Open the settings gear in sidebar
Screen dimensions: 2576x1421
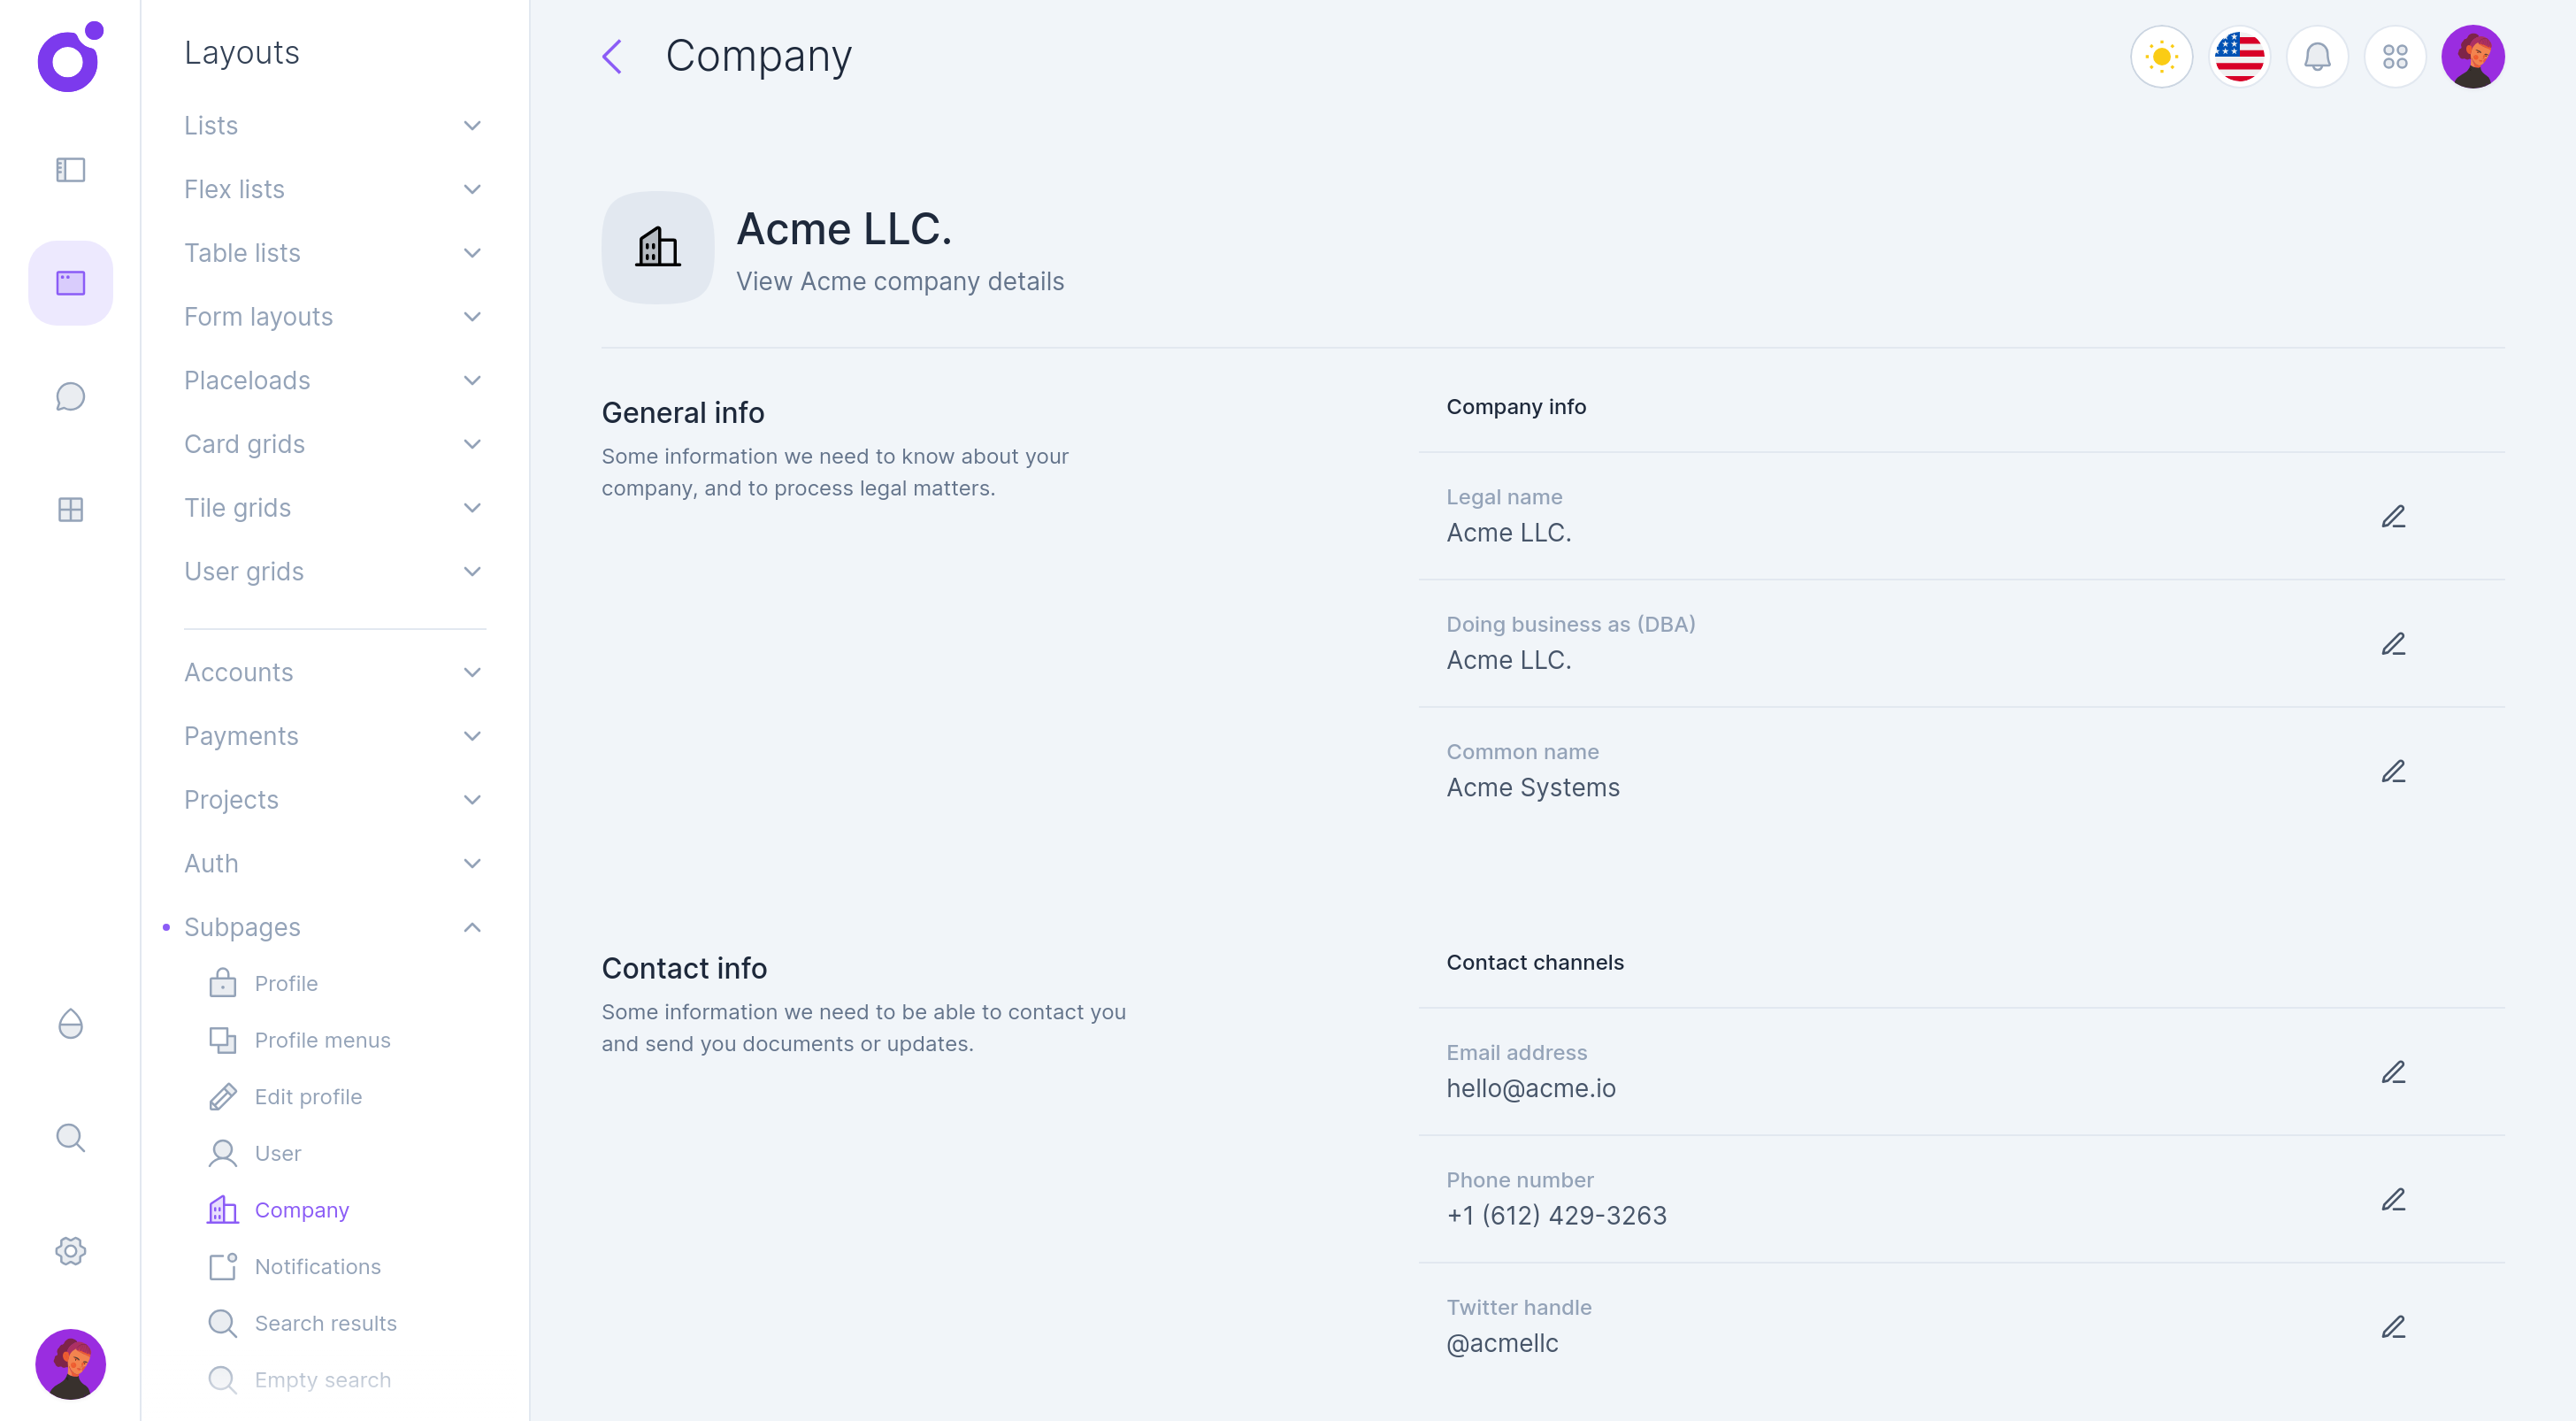[x=70, y=1251]
